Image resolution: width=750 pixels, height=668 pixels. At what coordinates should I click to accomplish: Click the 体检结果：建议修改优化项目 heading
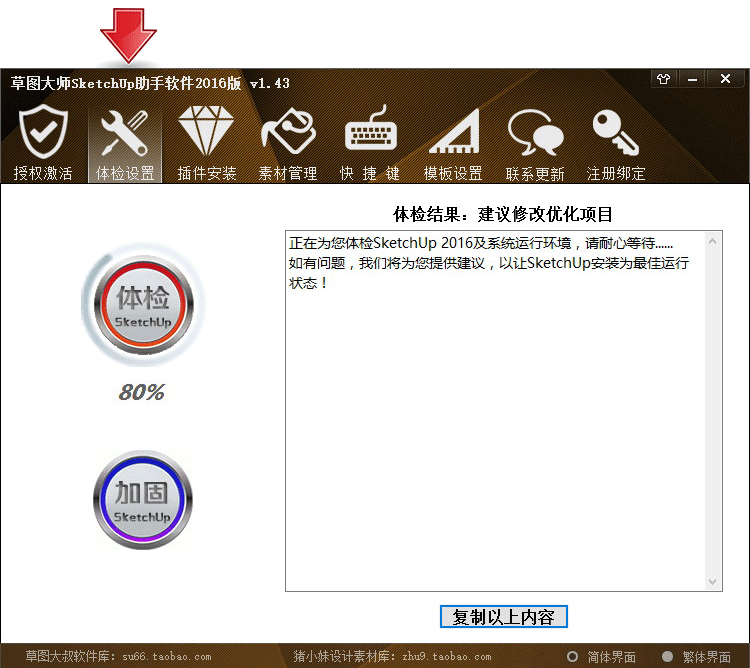(503, 214)
